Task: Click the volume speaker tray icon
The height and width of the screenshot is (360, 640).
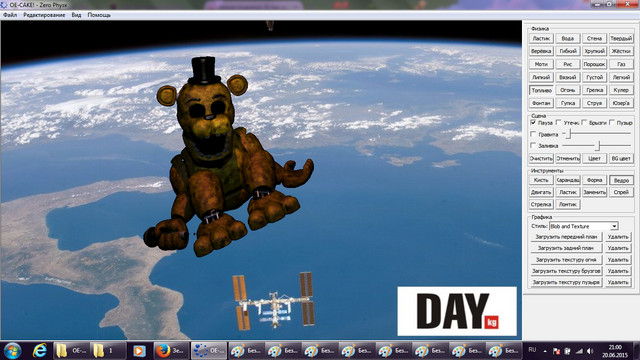Action: (x=590, y=351)
